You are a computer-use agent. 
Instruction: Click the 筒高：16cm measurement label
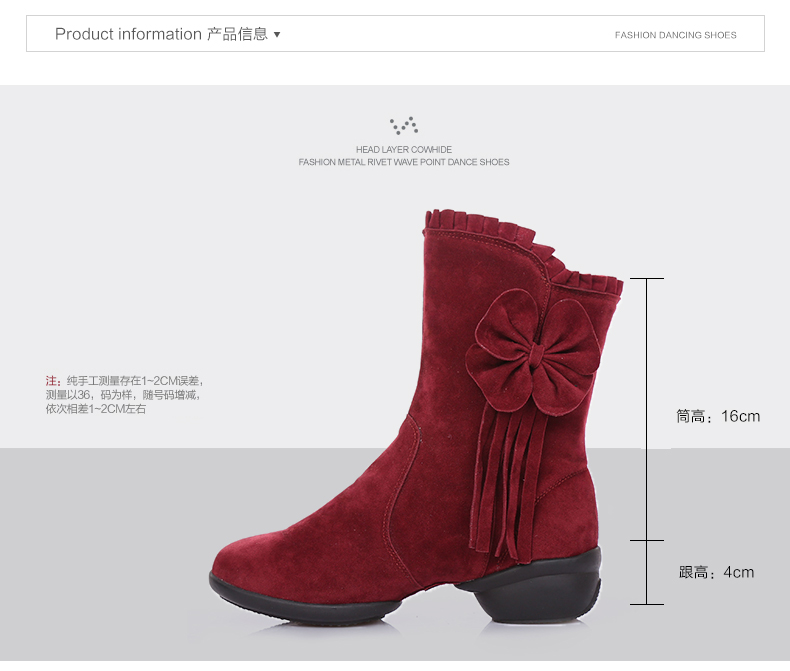[718, 417]
